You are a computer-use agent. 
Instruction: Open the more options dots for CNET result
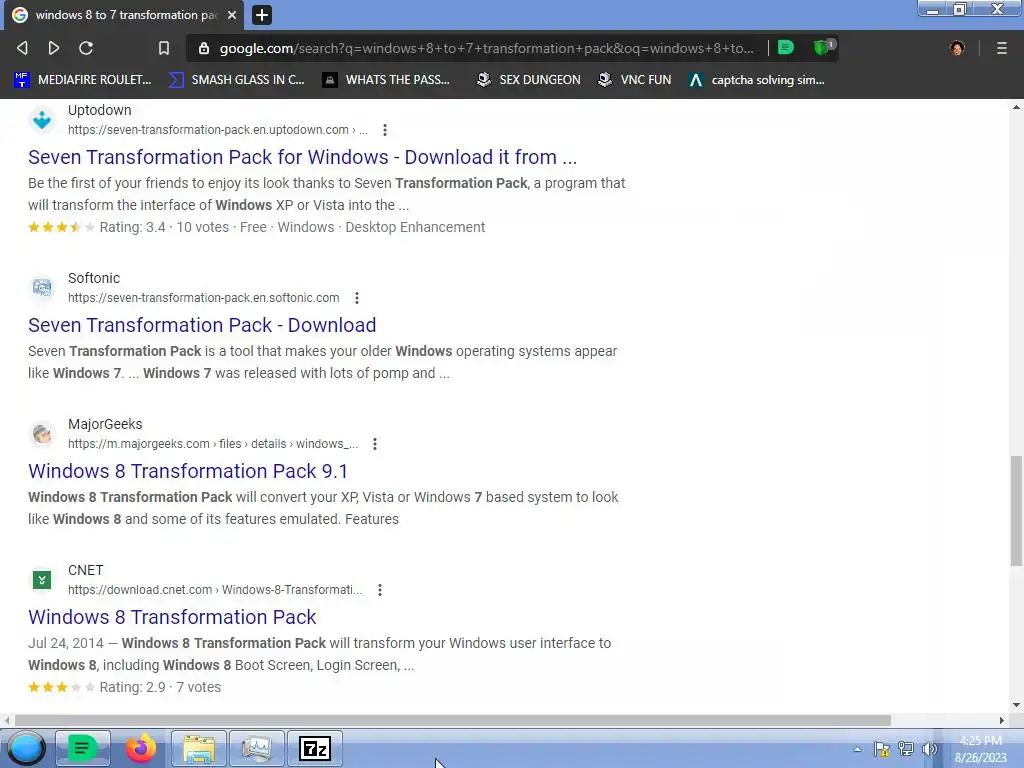380,590
